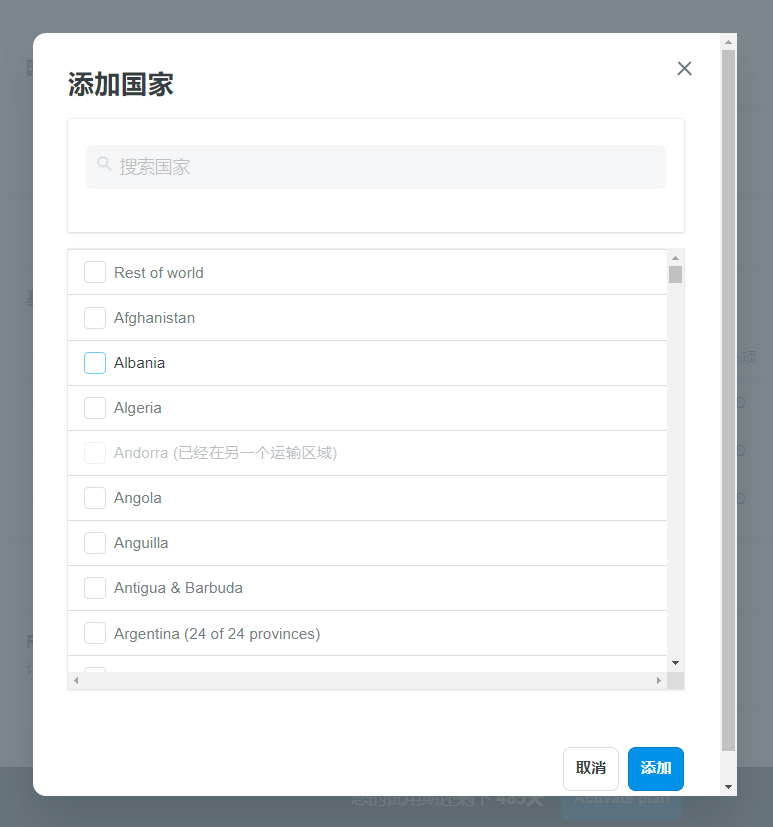
Task: Click the 添加 button
Action: (x=655, y=768)
